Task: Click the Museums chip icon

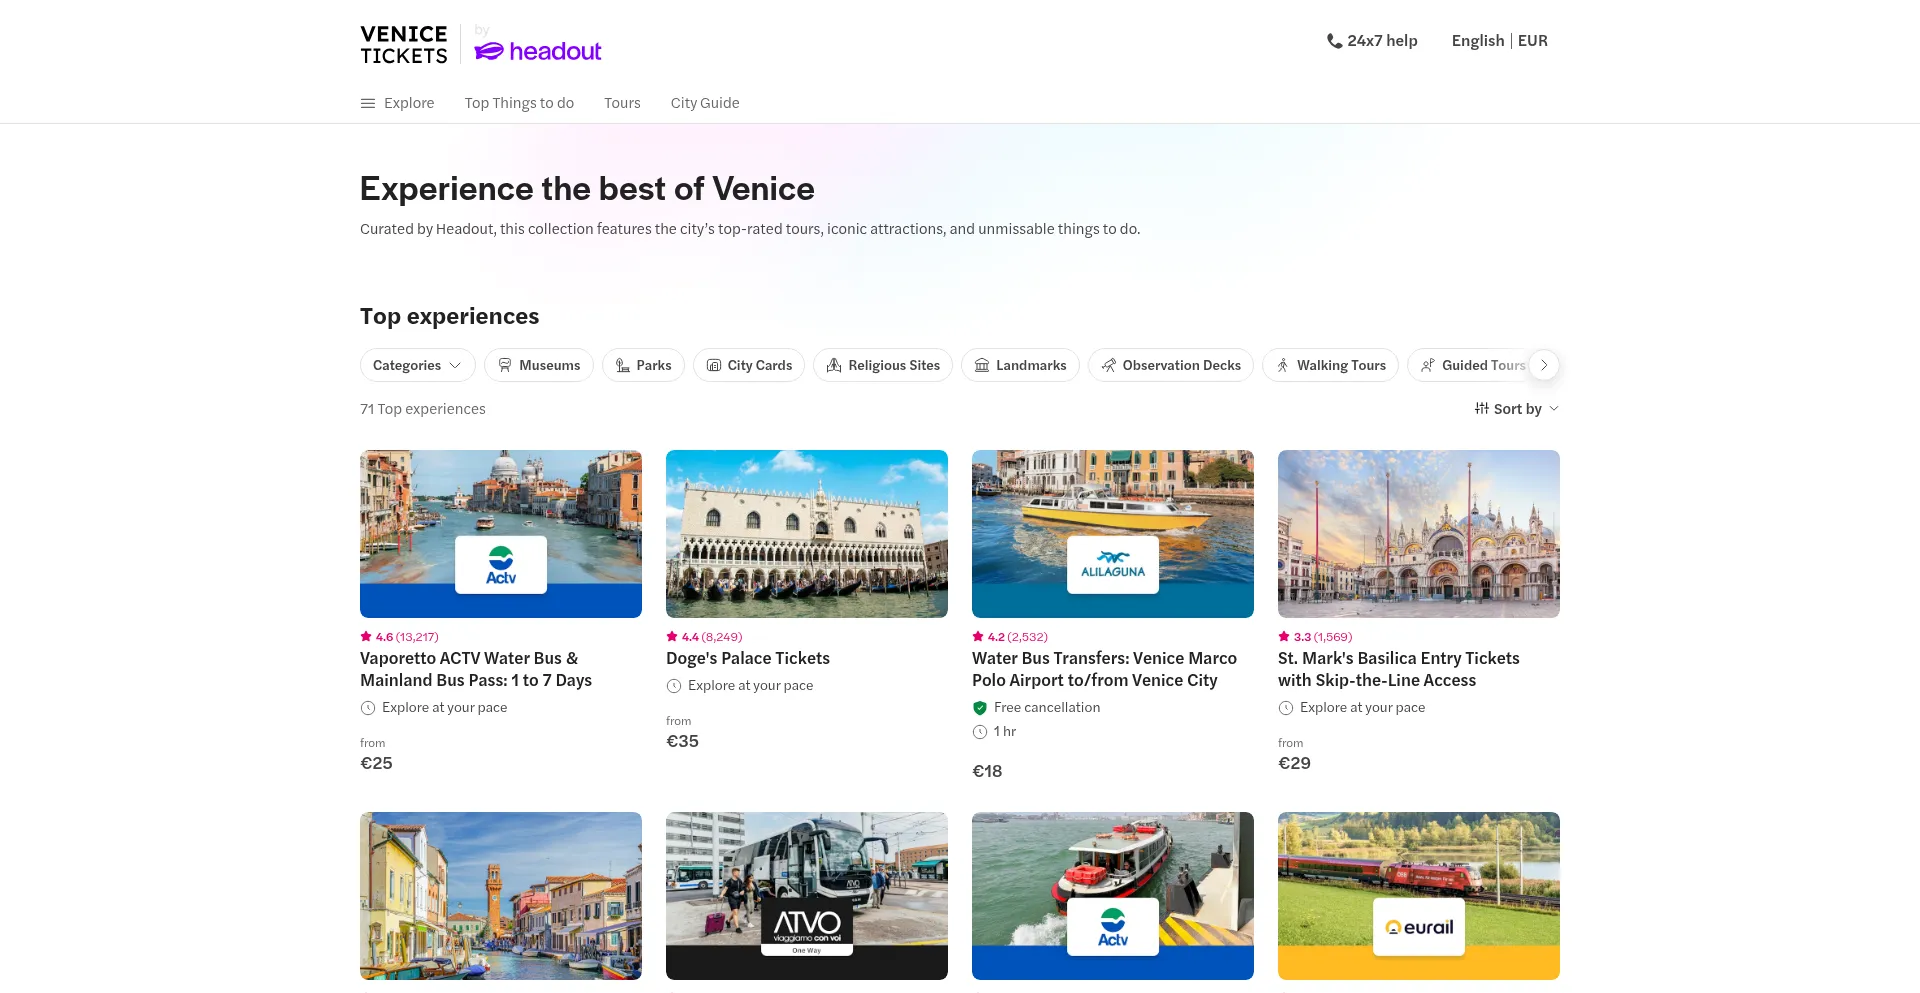Action: [x=505, y=365]
